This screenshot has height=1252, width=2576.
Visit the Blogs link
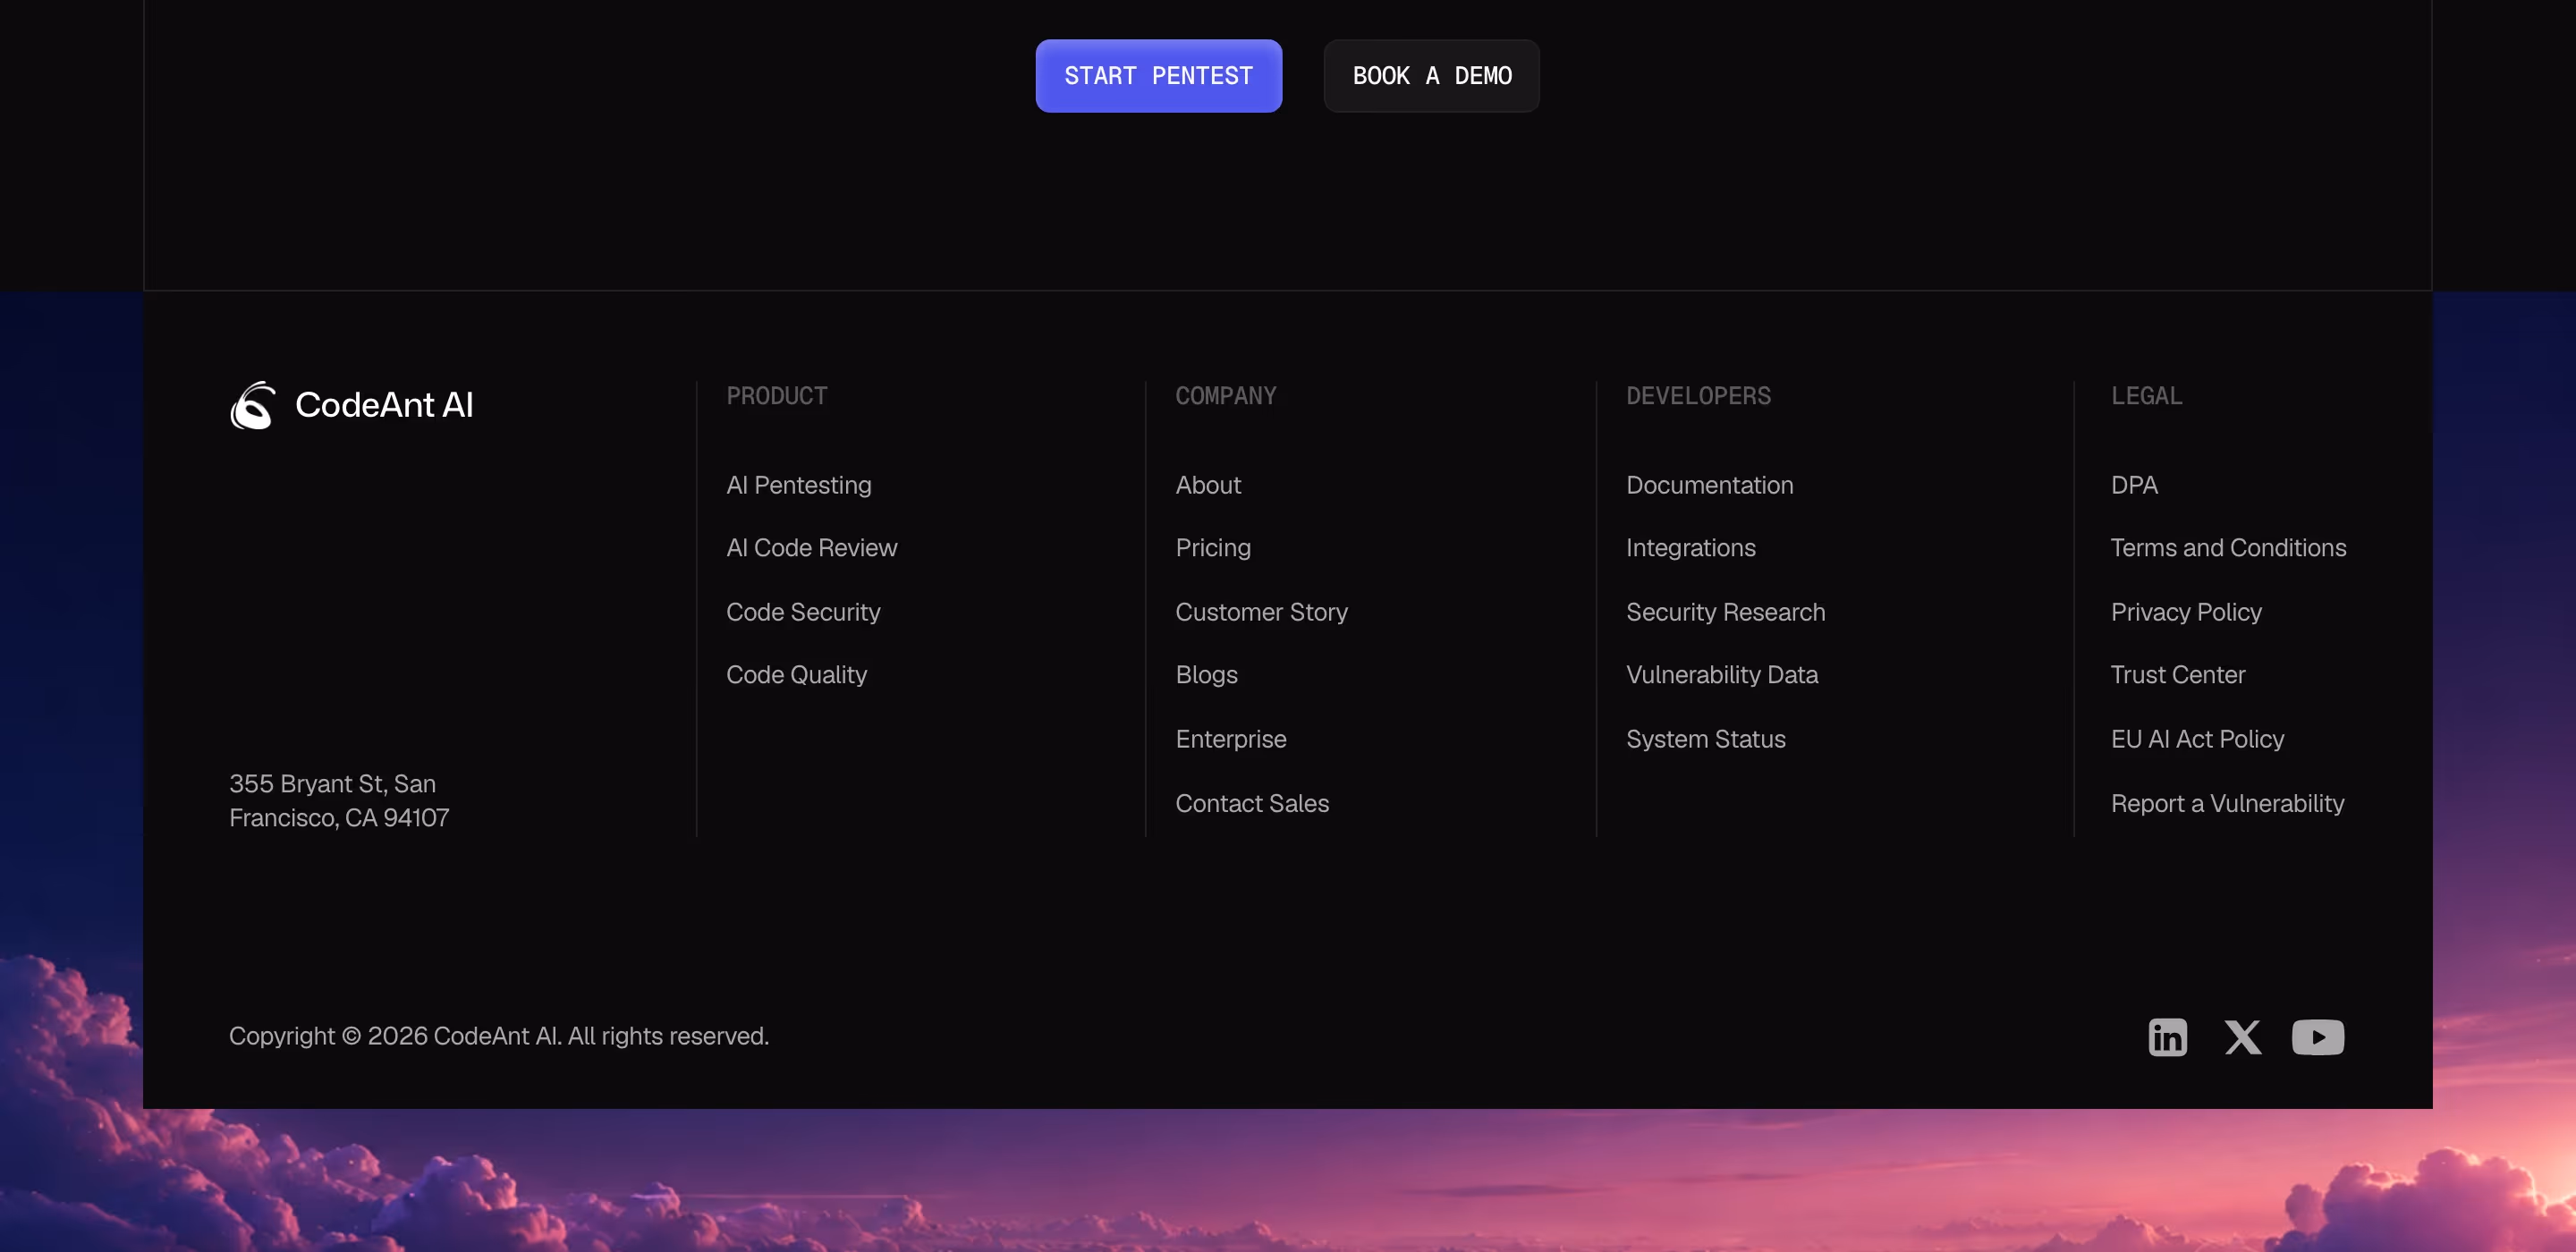coord(1206,675)
